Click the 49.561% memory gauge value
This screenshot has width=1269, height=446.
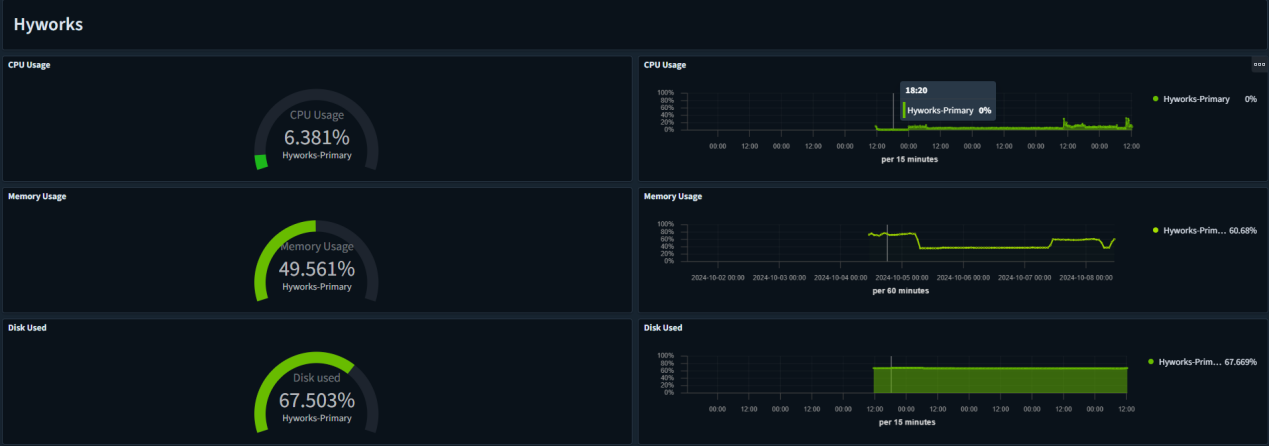pos(316,268)
